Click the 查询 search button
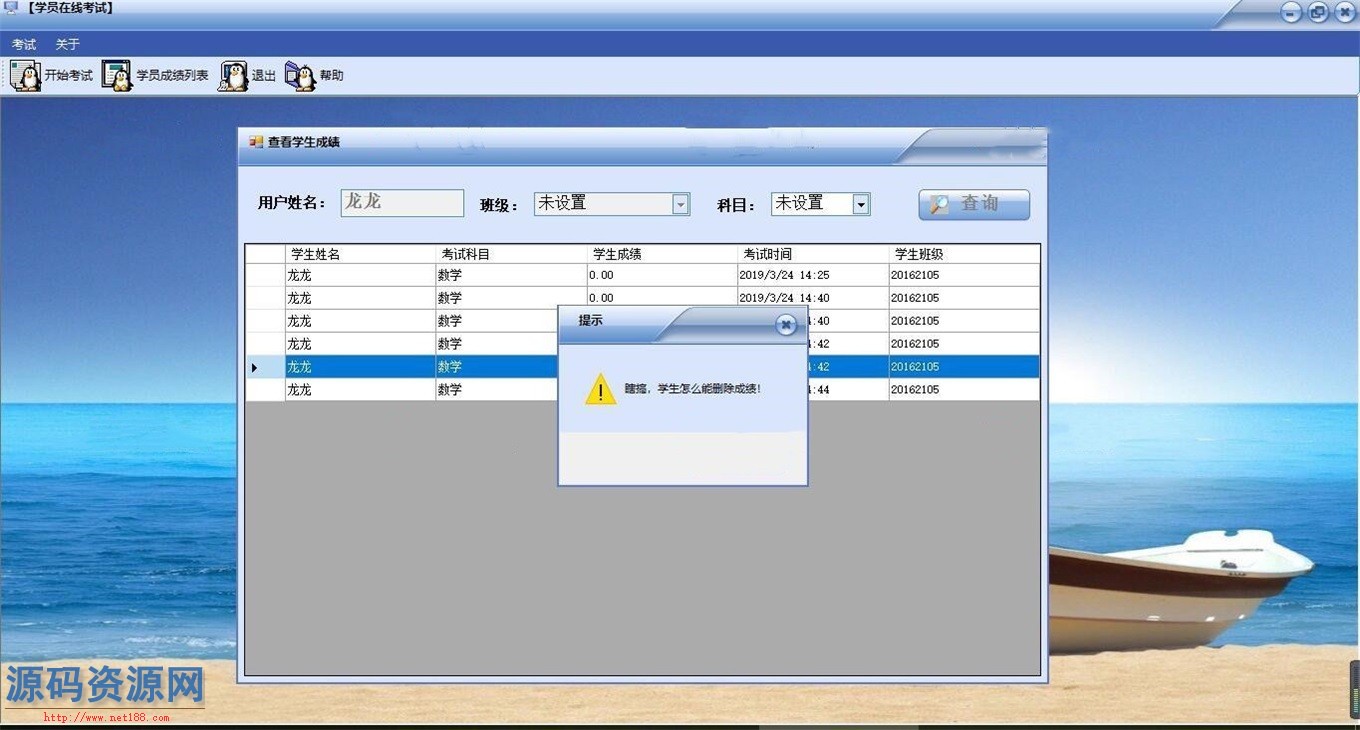 (x=973, y=204)
